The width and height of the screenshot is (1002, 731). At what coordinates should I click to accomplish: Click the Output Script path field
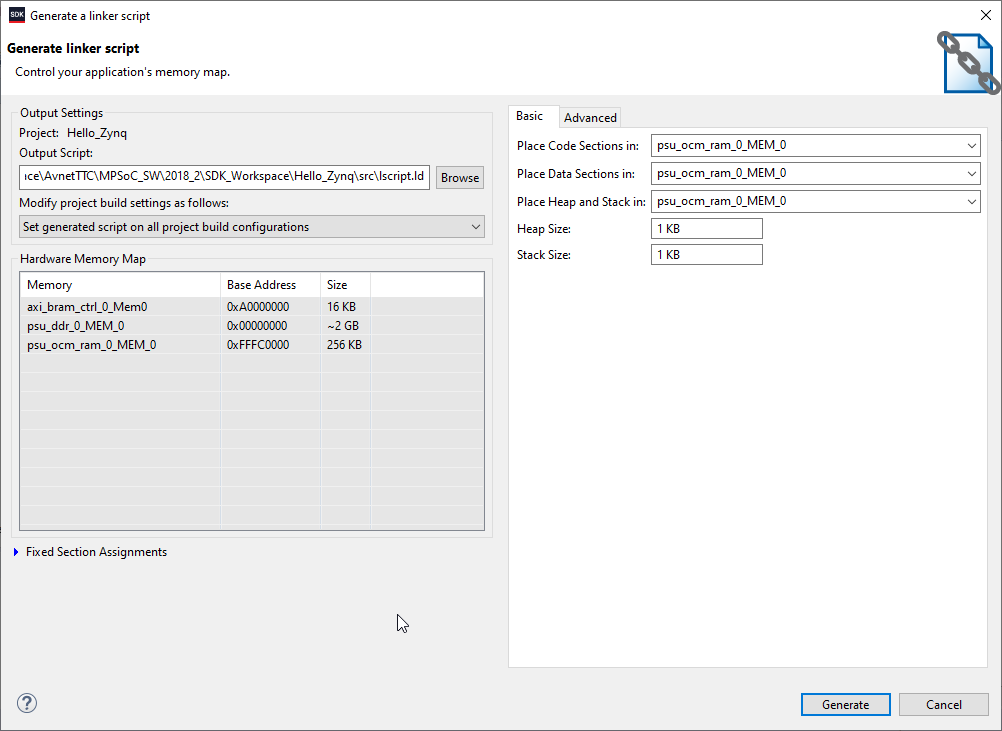[225, 178]
